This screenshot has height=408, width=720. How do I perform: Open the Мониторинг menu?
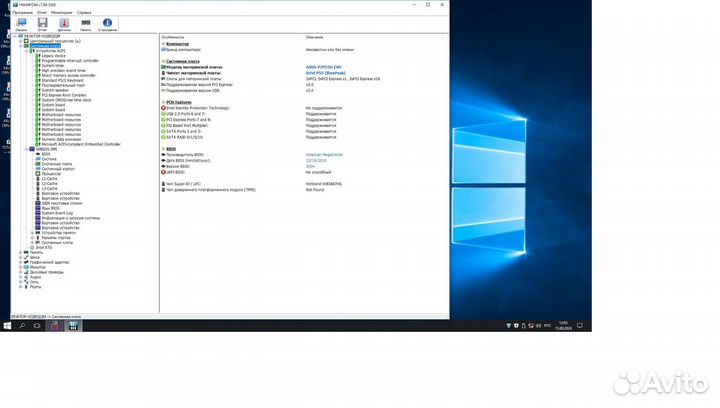[x=62, y=12]
